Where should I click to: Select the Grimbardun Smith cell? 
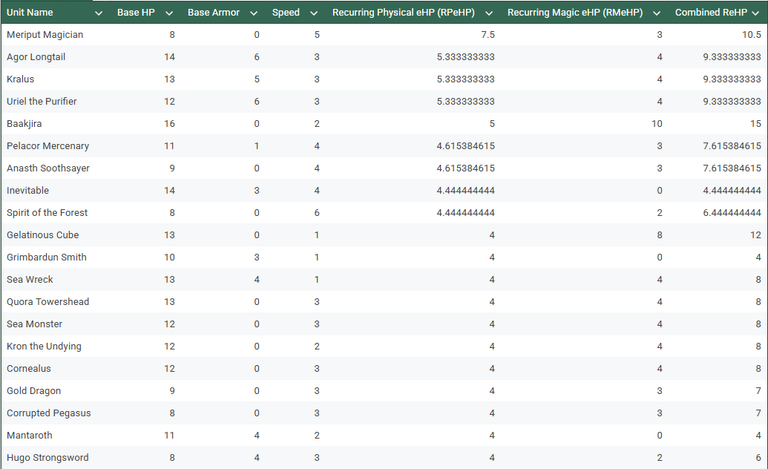(54, 258)
